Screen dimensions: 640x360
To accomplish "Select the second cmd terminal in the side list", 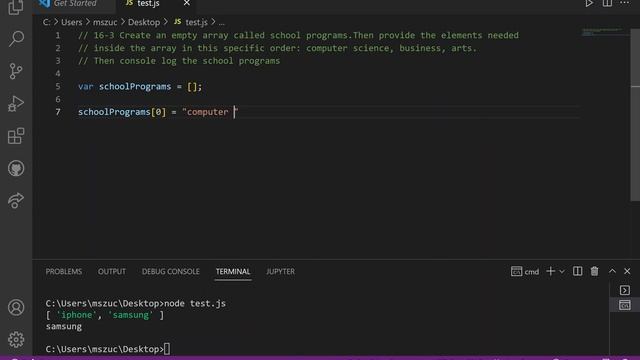I will [x=624, y=305].
